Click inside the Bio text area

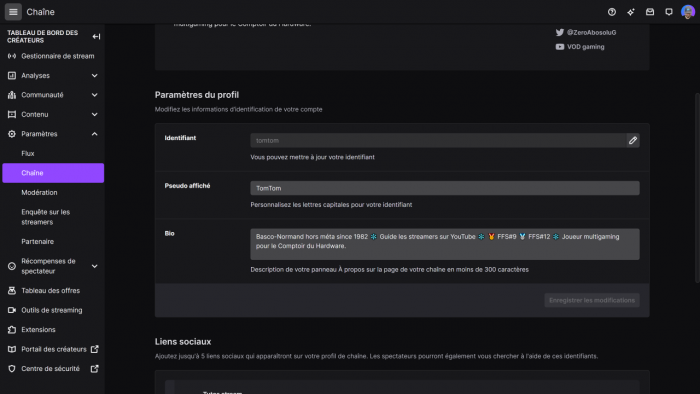coord(445,244)
